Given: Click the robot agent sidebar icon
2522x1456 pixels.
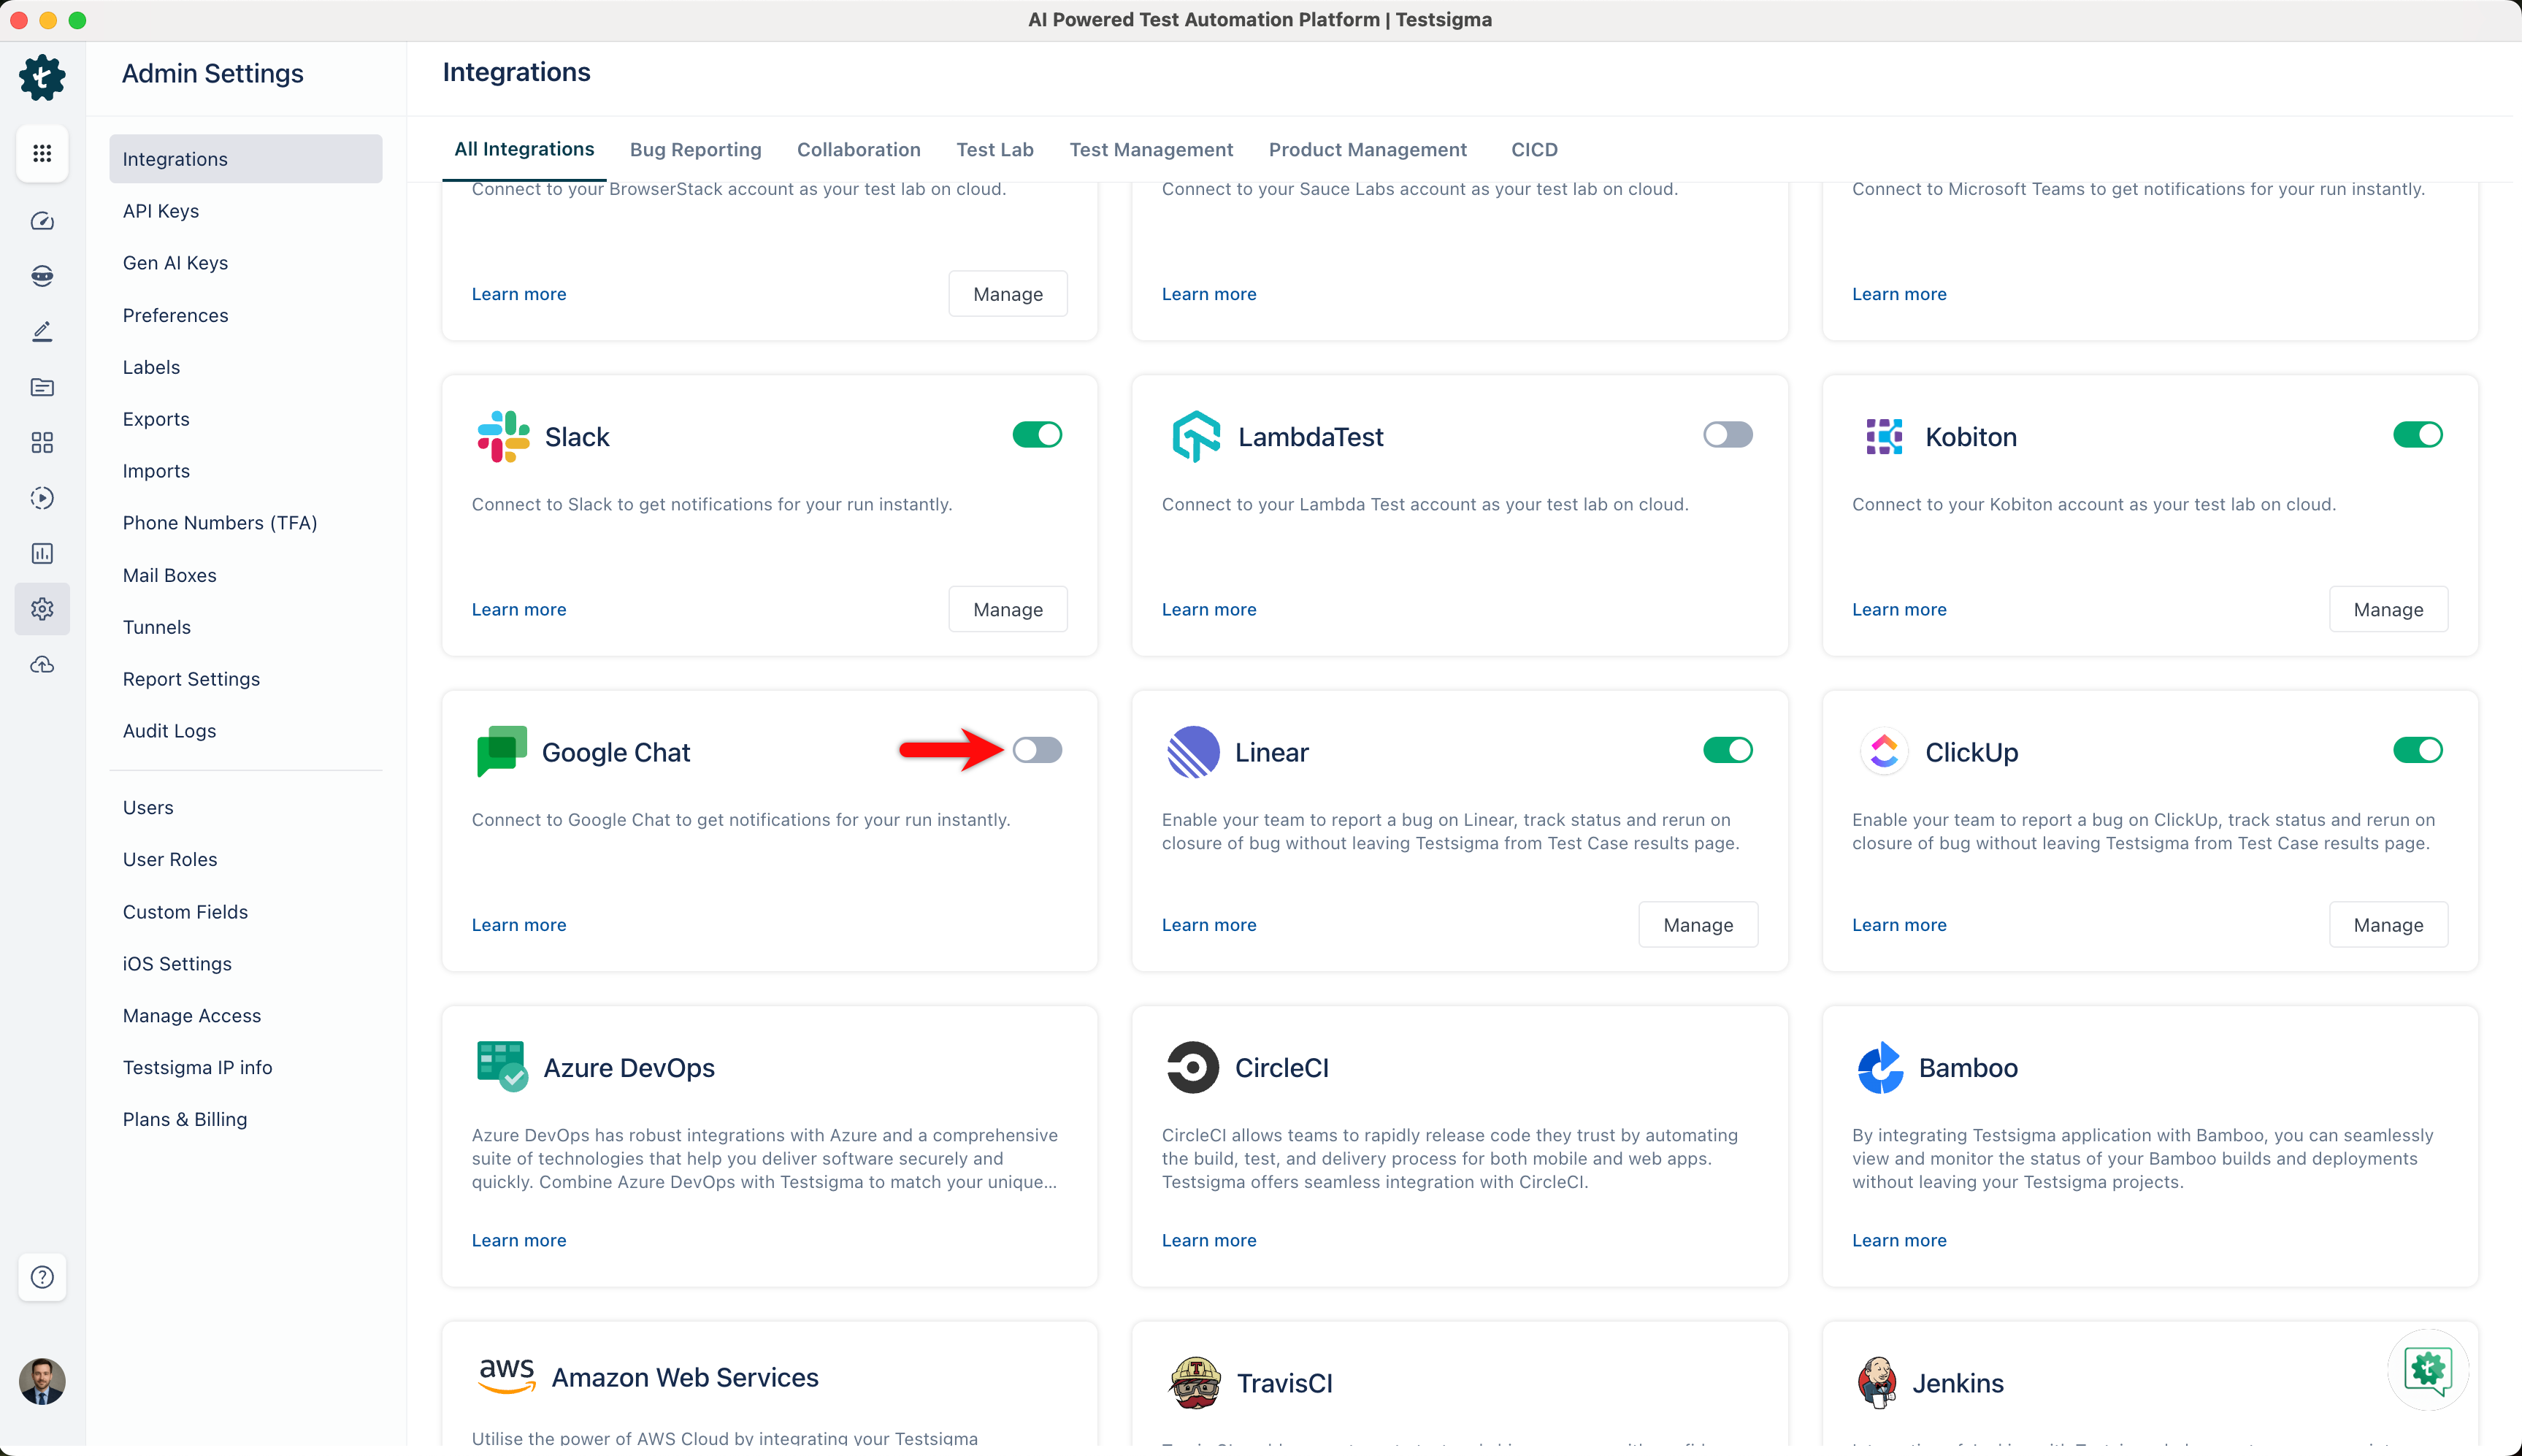Looking at the screenshot, I should point(42,276).
